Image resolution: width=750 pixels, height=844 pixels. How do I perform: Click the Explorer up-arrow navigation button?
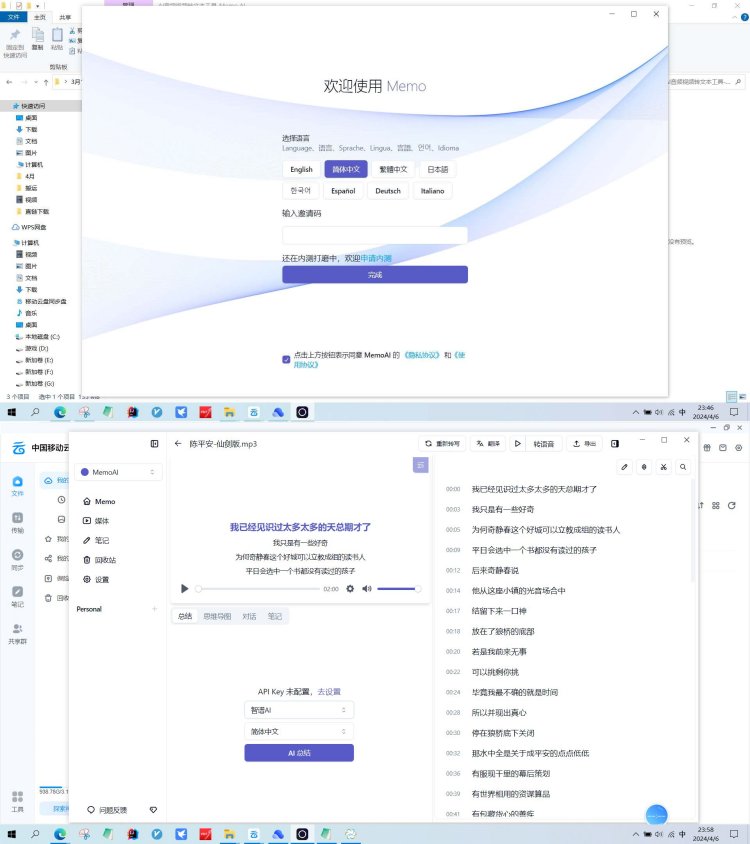point(46,82)
